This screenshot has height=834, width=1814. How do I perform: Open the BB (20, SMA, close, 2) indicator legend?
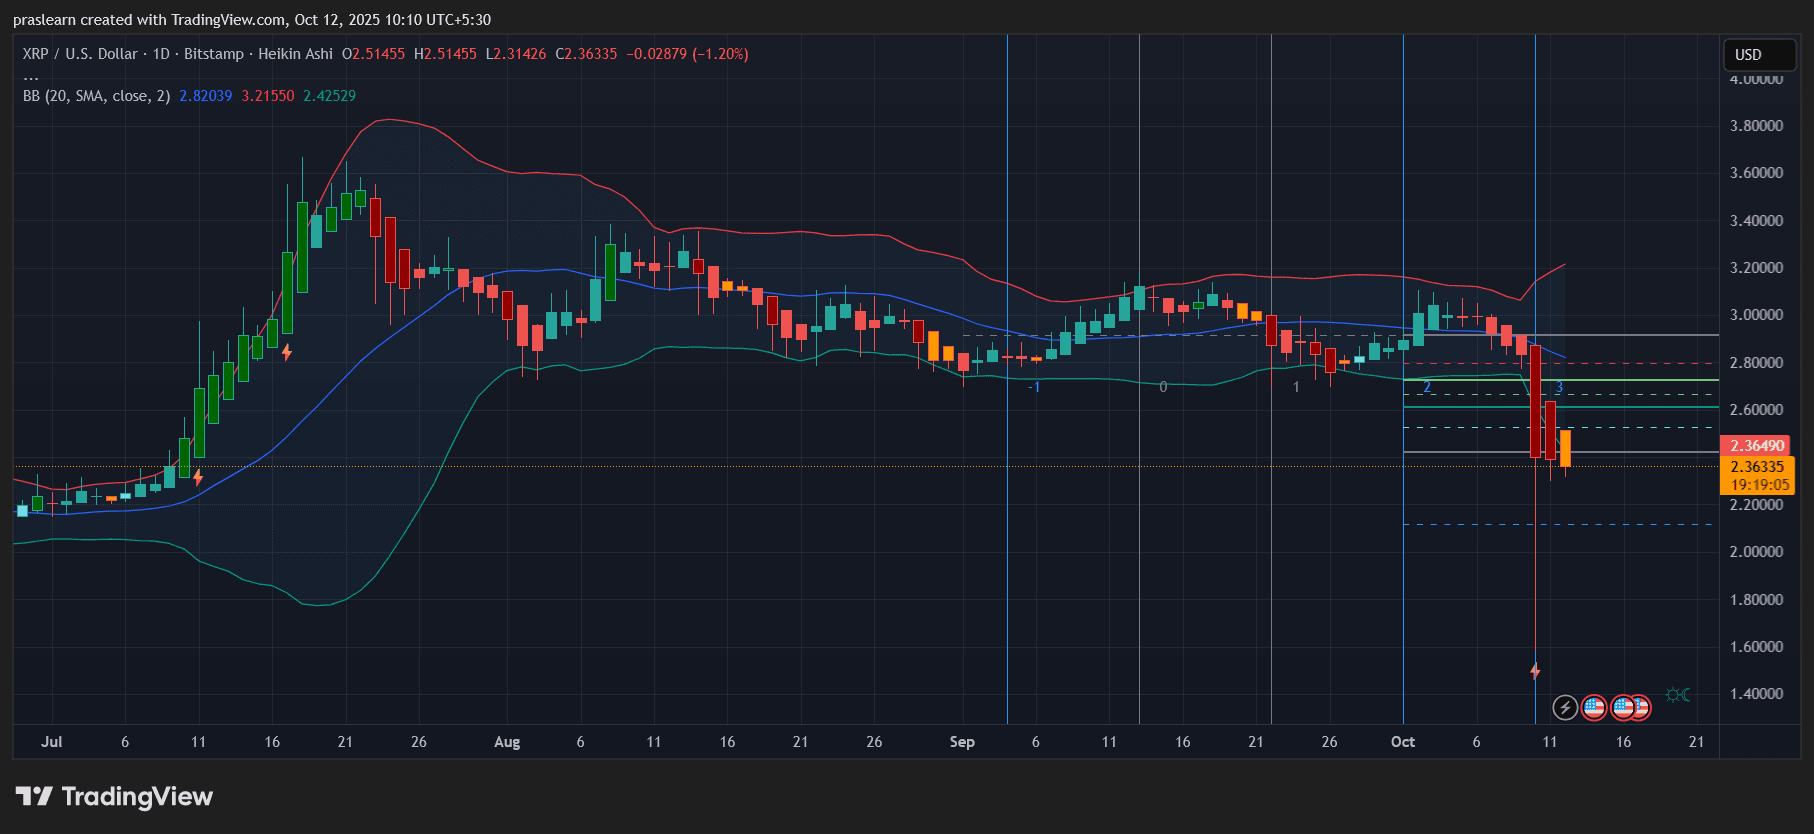click(96, 96)
